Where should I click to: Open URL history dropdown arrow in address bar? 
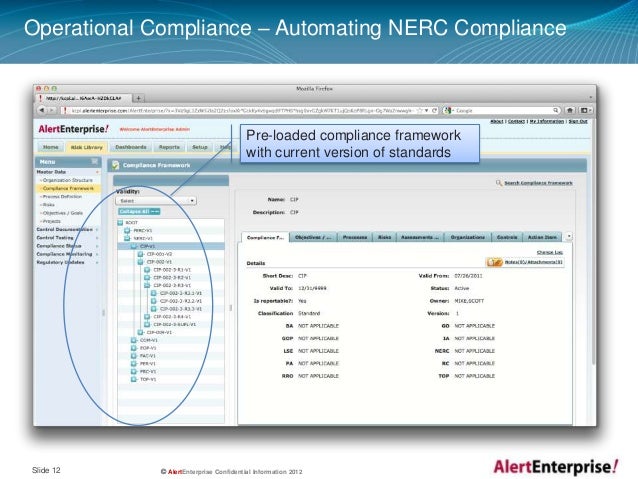(x=426, y=110)
